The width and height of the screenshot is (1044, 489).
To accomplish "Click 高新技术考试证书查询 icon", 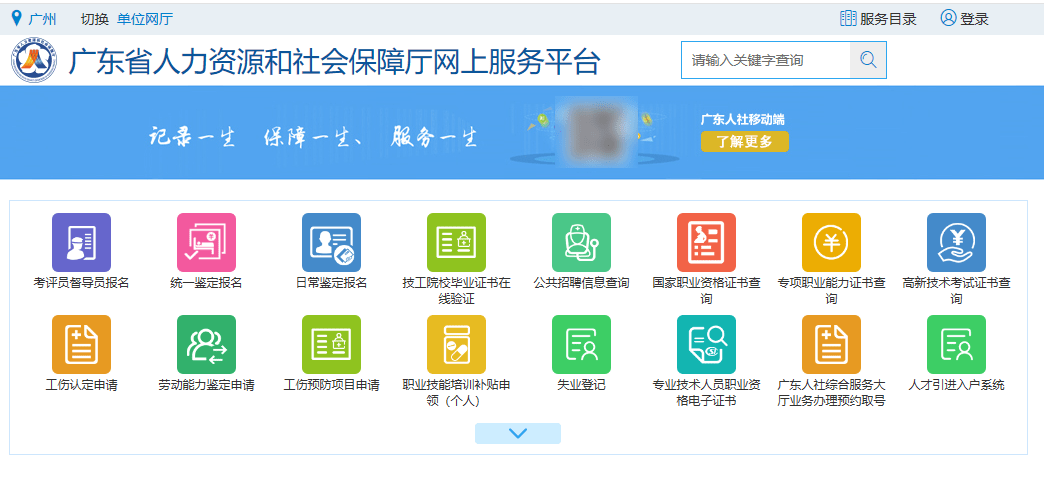I will point(956,243).
